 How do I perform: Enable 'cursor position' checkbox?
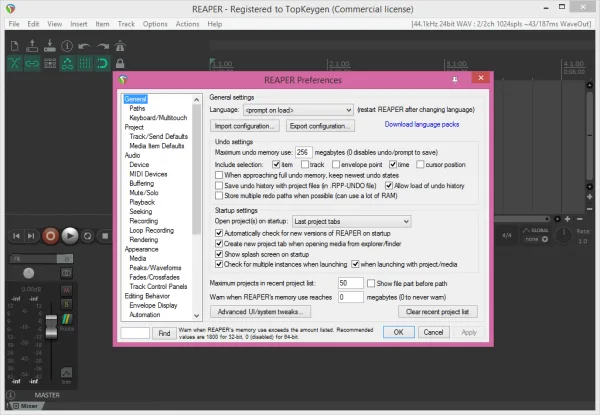pyautogui.click(x=420, y=164)
